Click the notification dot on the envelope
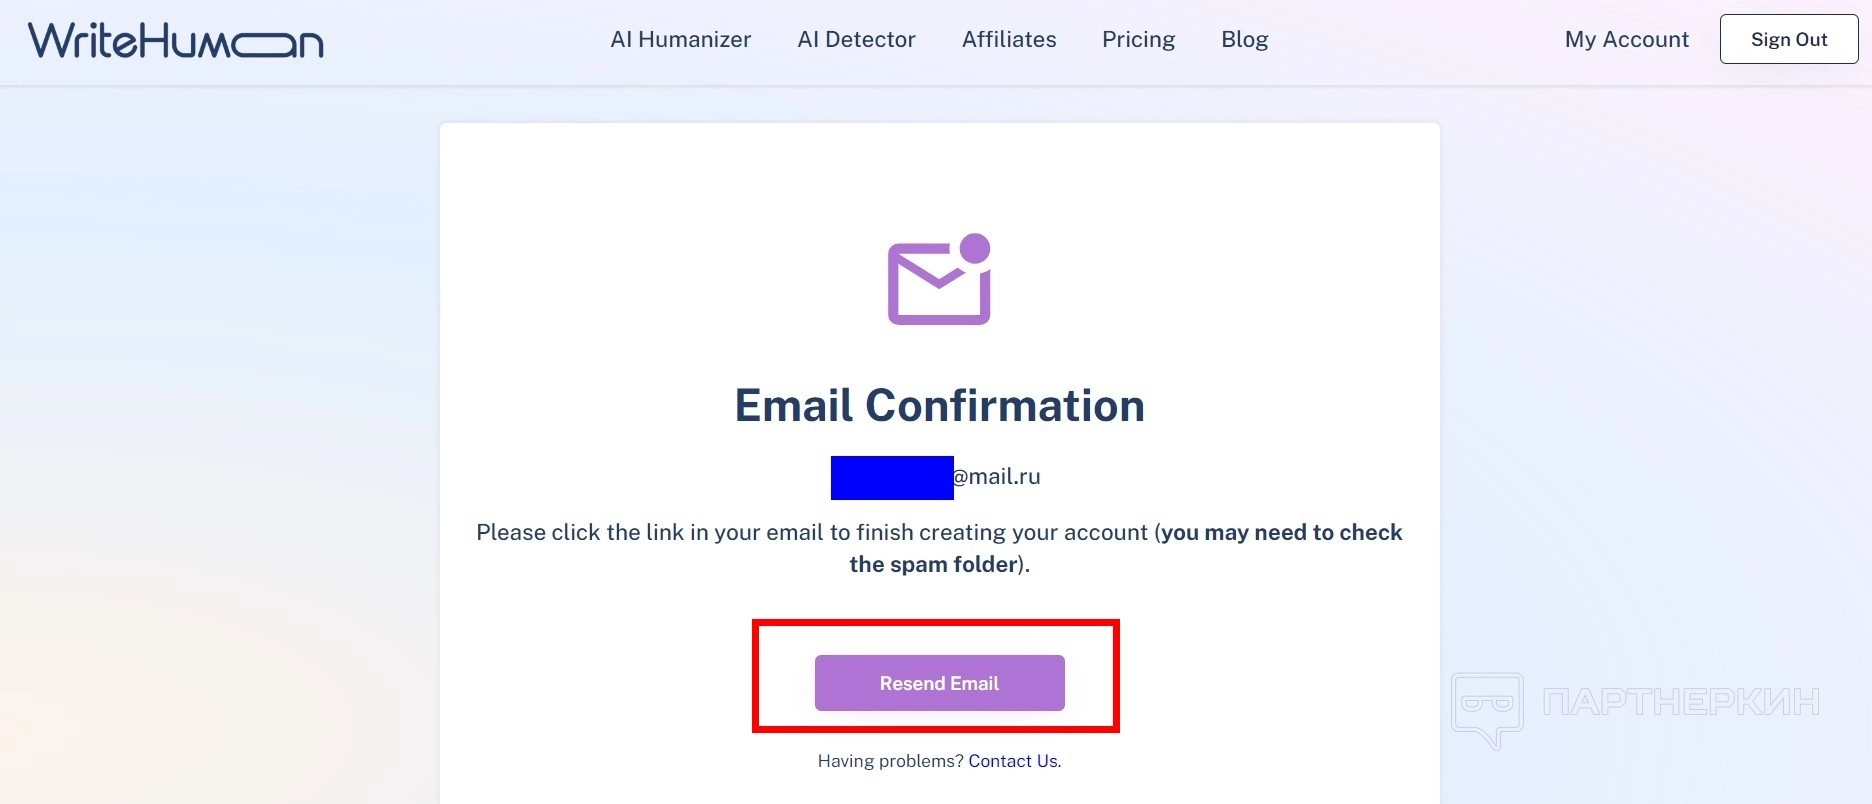The width and height of the screenshot is (1872, 804). [x=974, y=248]
